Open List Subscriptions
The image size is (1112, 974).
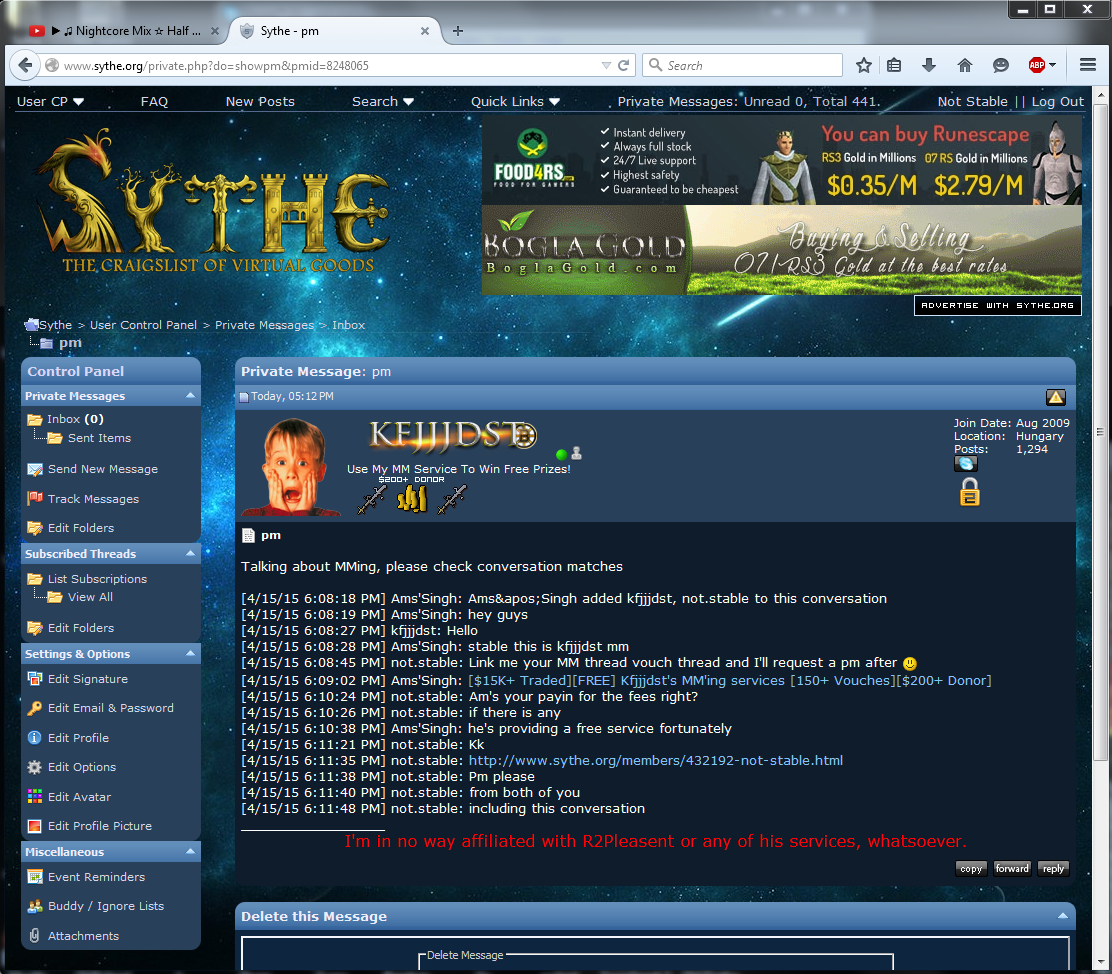(97, 579)
